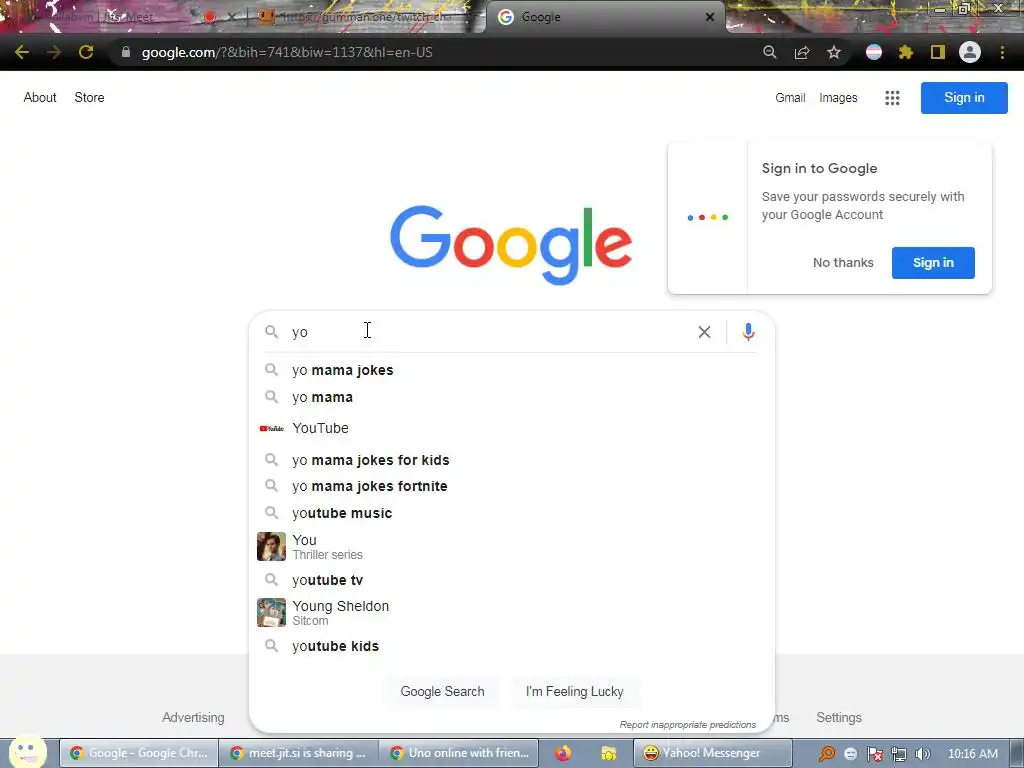
Task: Start voice search with the microphone
Action: pyautogui.click(x=748, y=332)
